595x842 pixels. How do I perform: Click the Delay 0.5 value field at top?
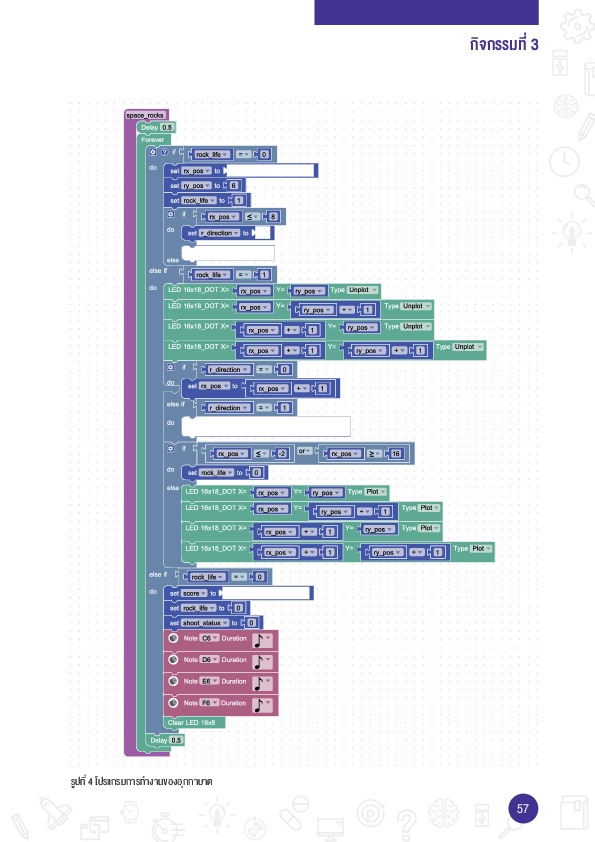tap(167, 128)
